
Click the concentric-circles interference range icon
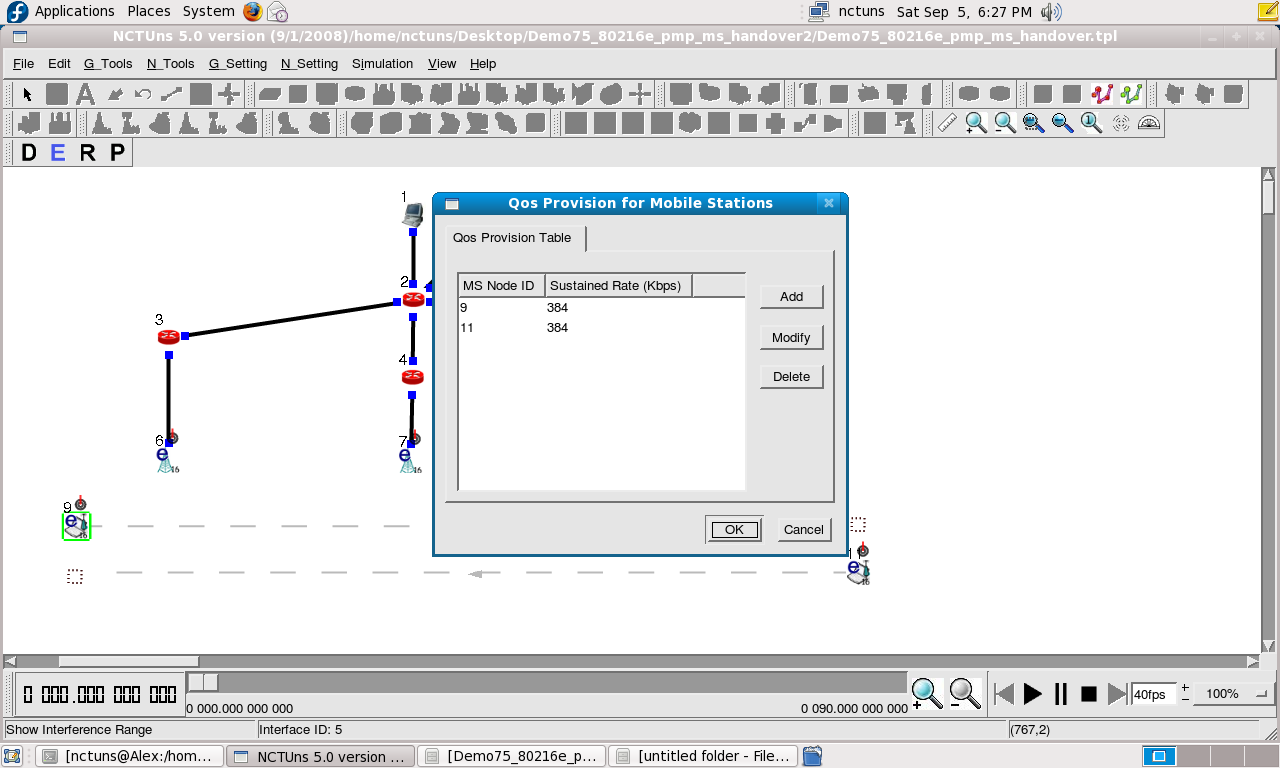(1121, 123)
